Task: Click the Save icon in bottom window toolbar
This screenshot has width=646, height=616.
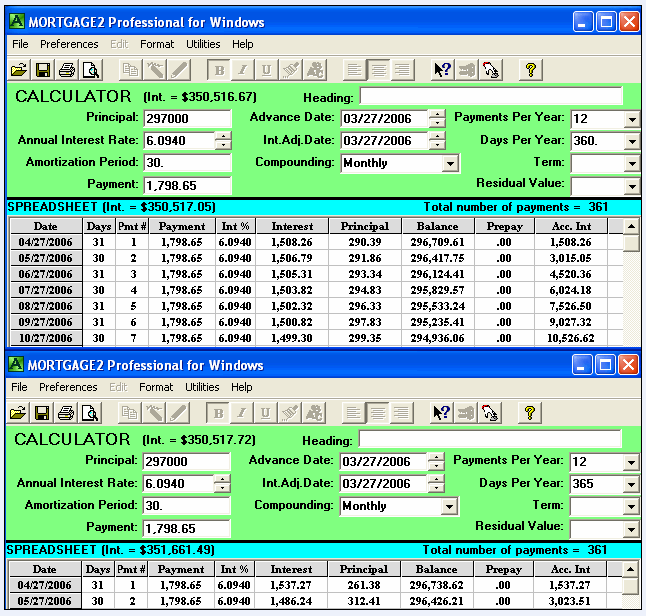Action: [x=43, y=413]
